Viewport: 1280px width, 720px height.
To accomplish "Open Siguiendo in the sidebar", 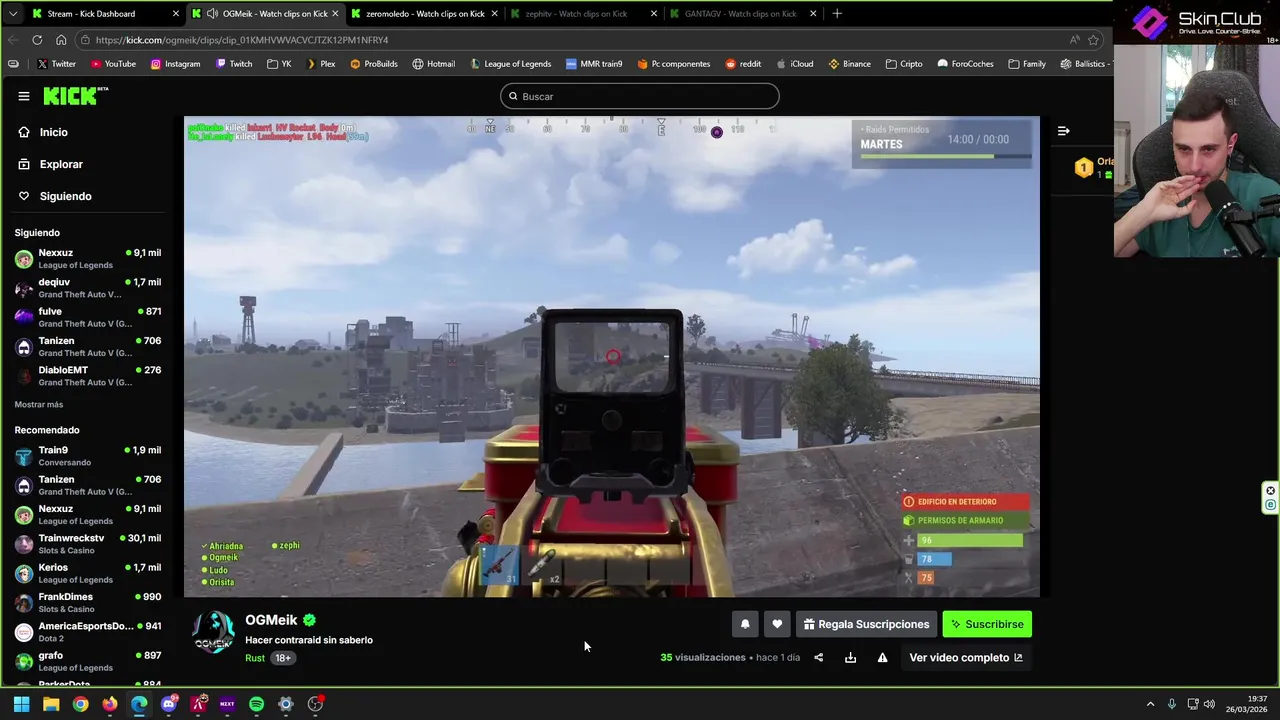I will click(65, 196).
